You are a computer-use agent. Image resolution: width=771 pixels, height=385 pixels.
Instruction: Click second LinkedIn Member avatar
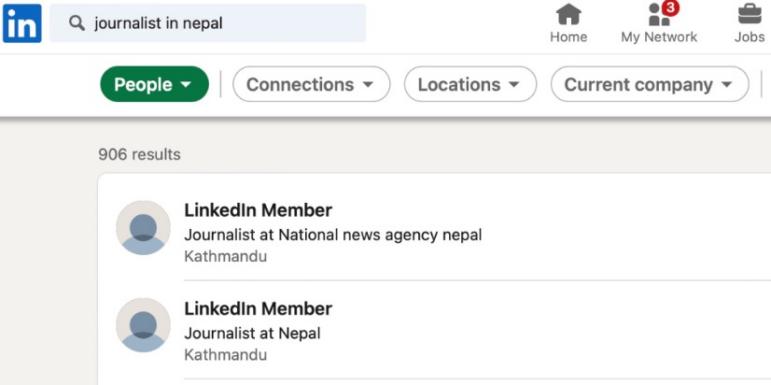tap(143, 325)
